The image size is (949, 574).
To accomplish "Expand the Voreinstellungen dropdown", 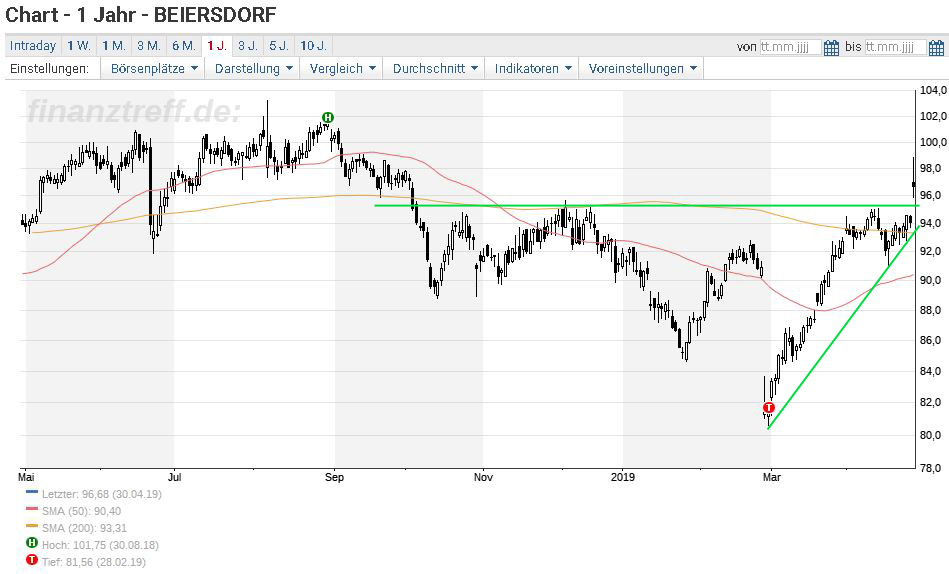I will [x=642, y=68].
